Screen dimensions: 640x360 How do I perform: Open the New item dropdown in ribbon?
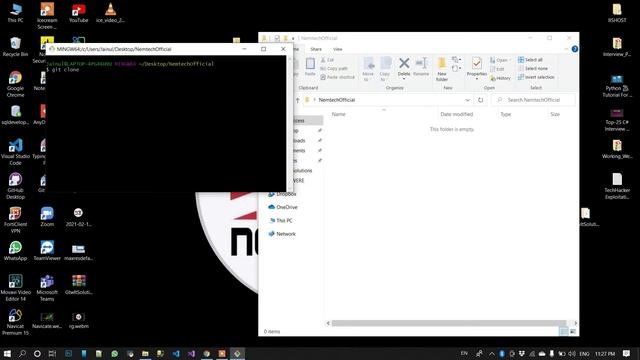pos(456,60)
